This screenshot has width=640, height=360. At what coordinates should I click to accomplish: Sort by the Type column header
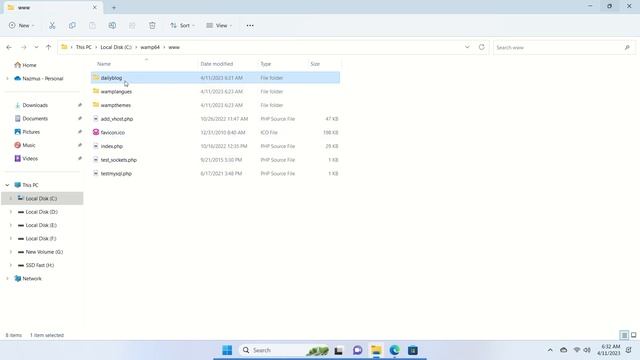pos(266,64)
